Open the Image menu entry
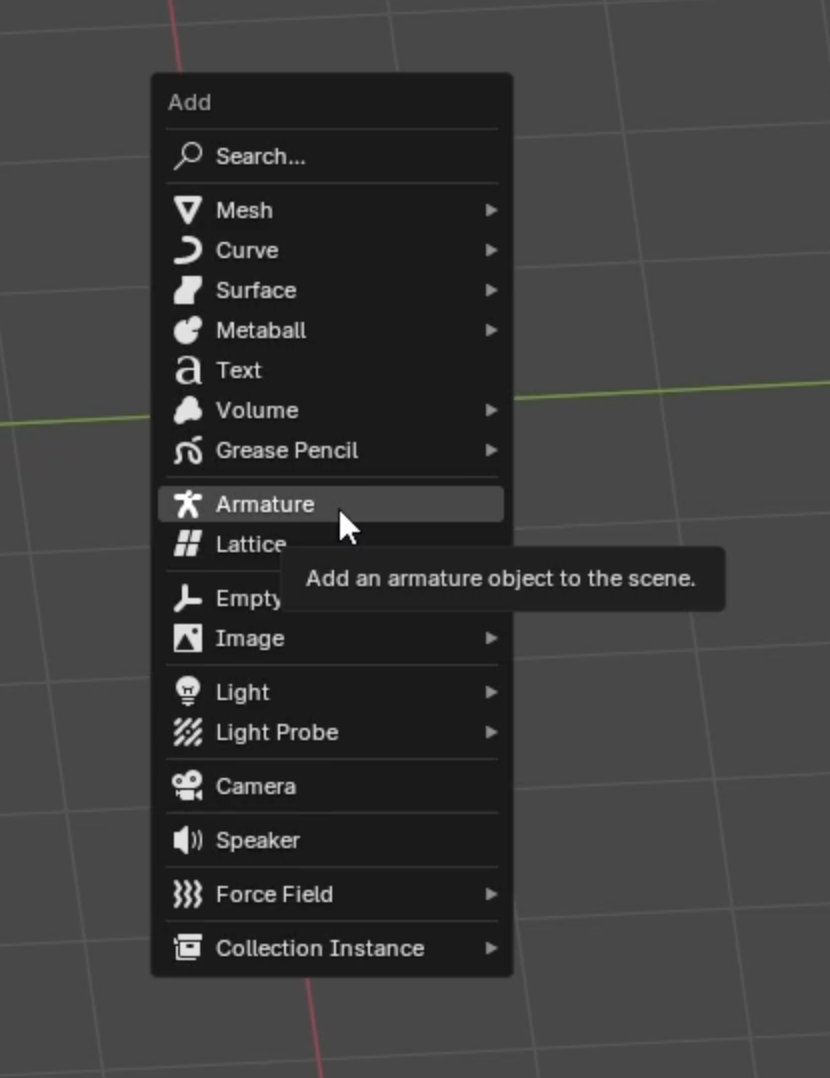This screenshot has height=1078, width=830. coord(331,638)
